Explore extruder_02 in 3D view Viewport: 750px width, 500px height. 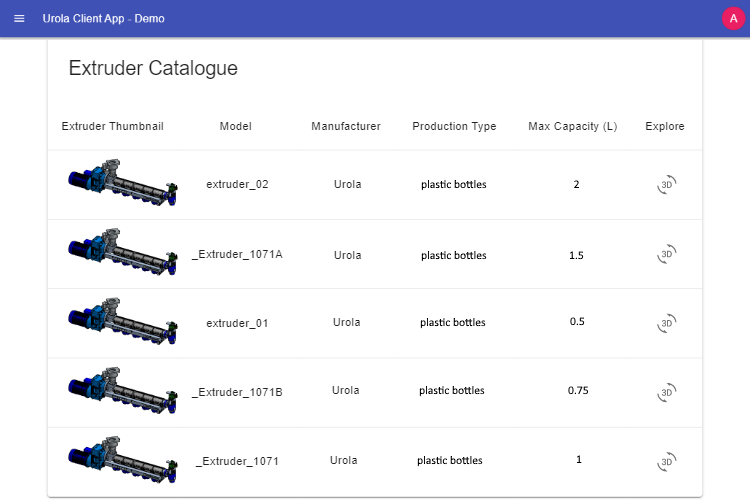[666, 185]
